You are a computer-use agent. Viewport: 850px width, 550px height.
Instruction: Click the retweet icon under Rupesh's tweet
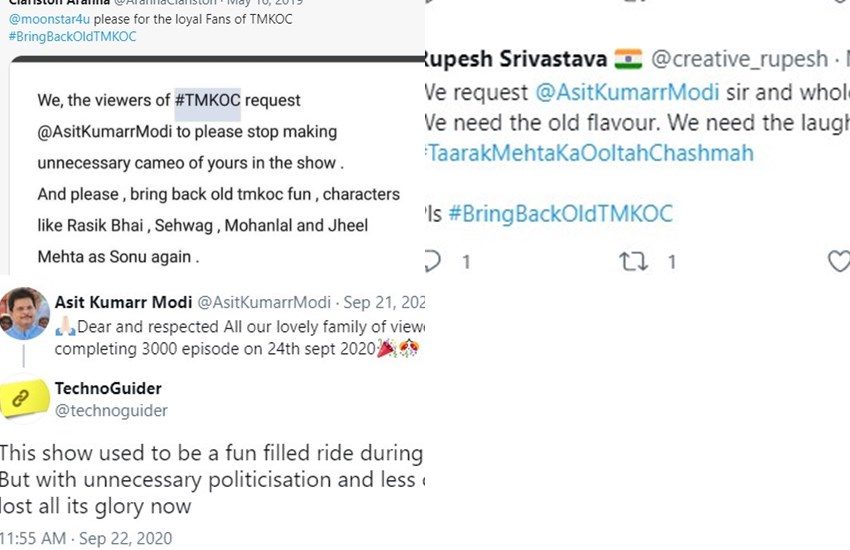pyautogui.click(x=632, y=261)
